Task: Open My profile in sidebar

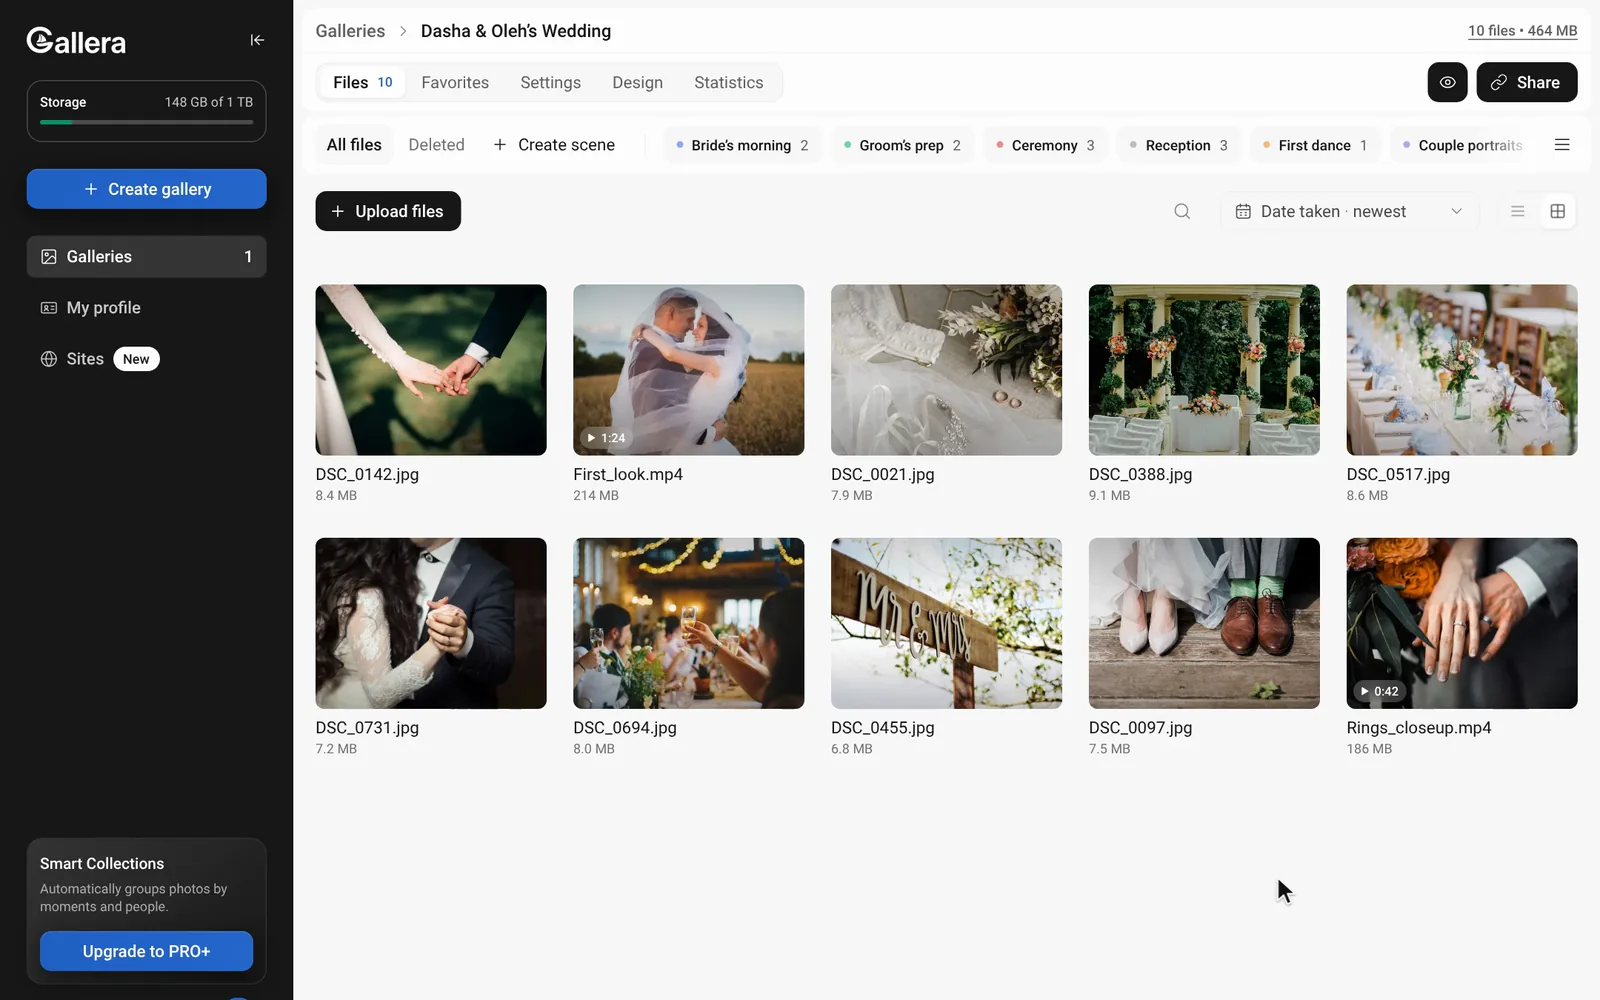Action: click(146, 308)
